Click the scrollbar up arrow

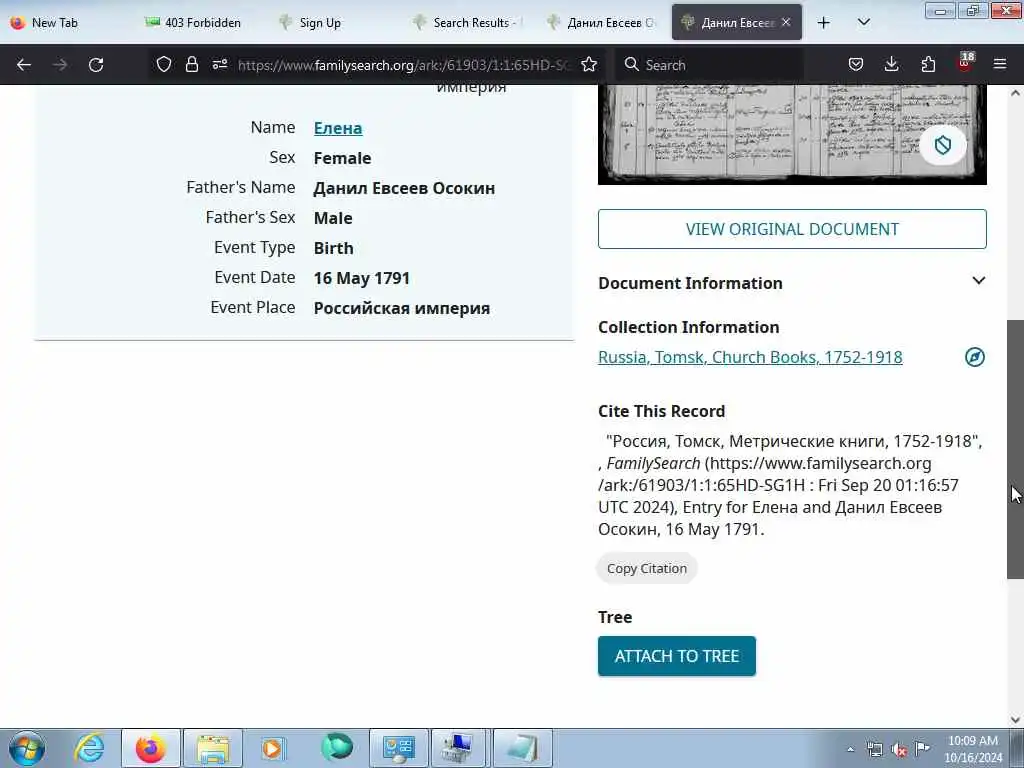pos(1015,93)
